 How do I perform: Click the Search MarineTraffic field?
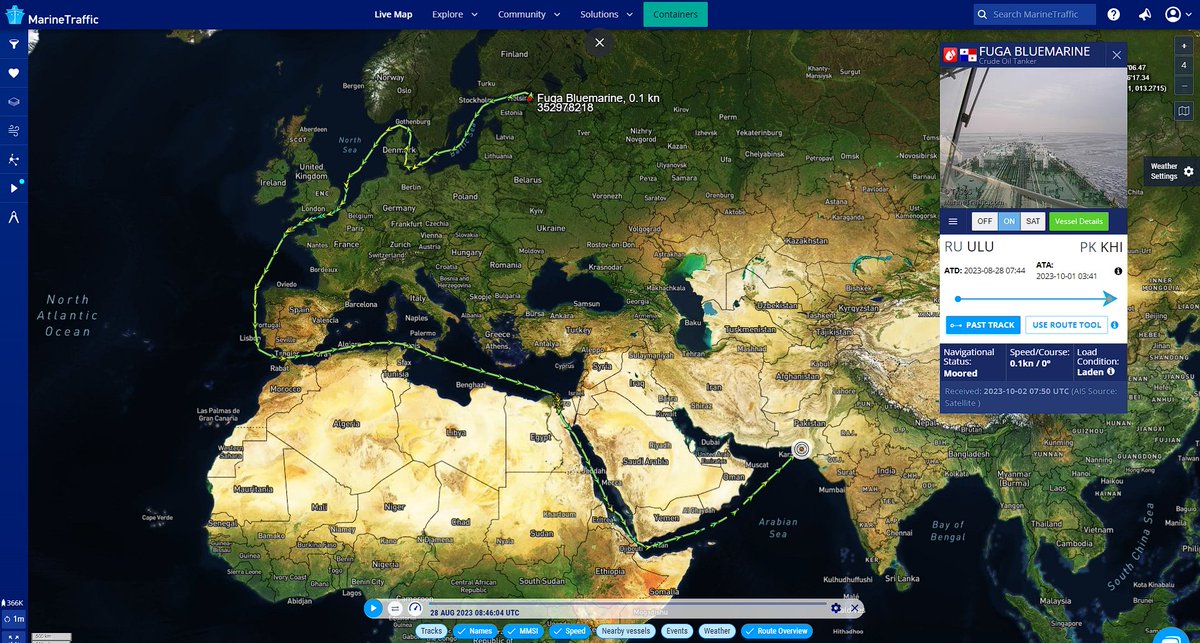(1035, 14)
